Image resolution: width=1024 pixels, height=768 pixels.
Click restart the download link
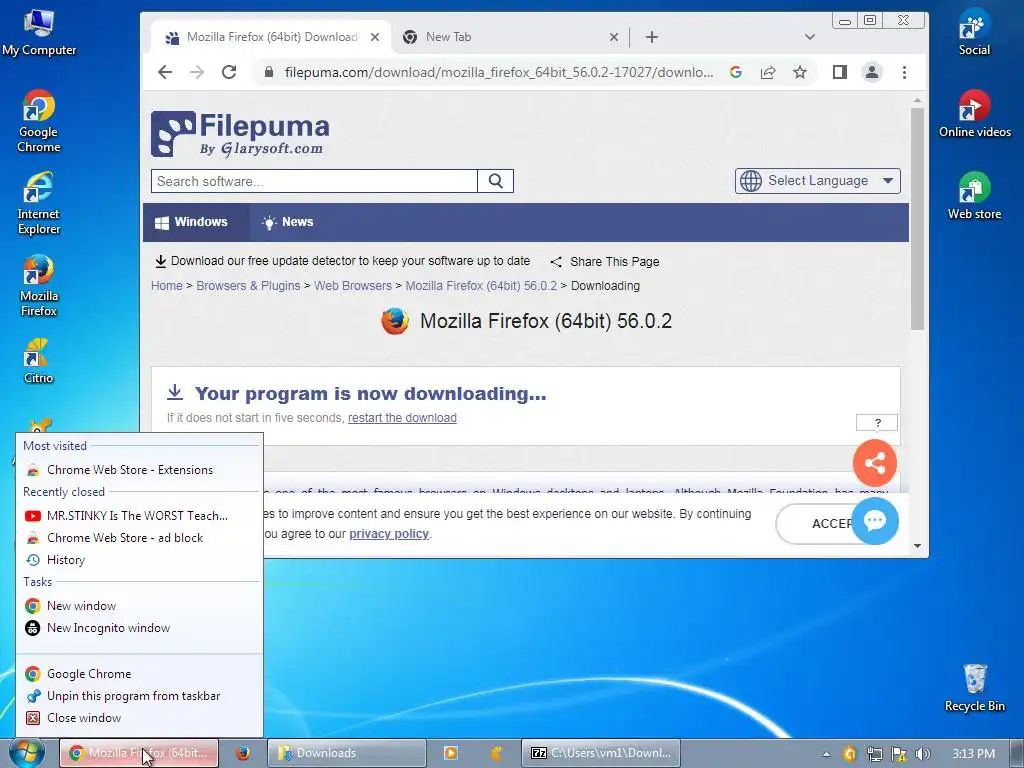402,418
